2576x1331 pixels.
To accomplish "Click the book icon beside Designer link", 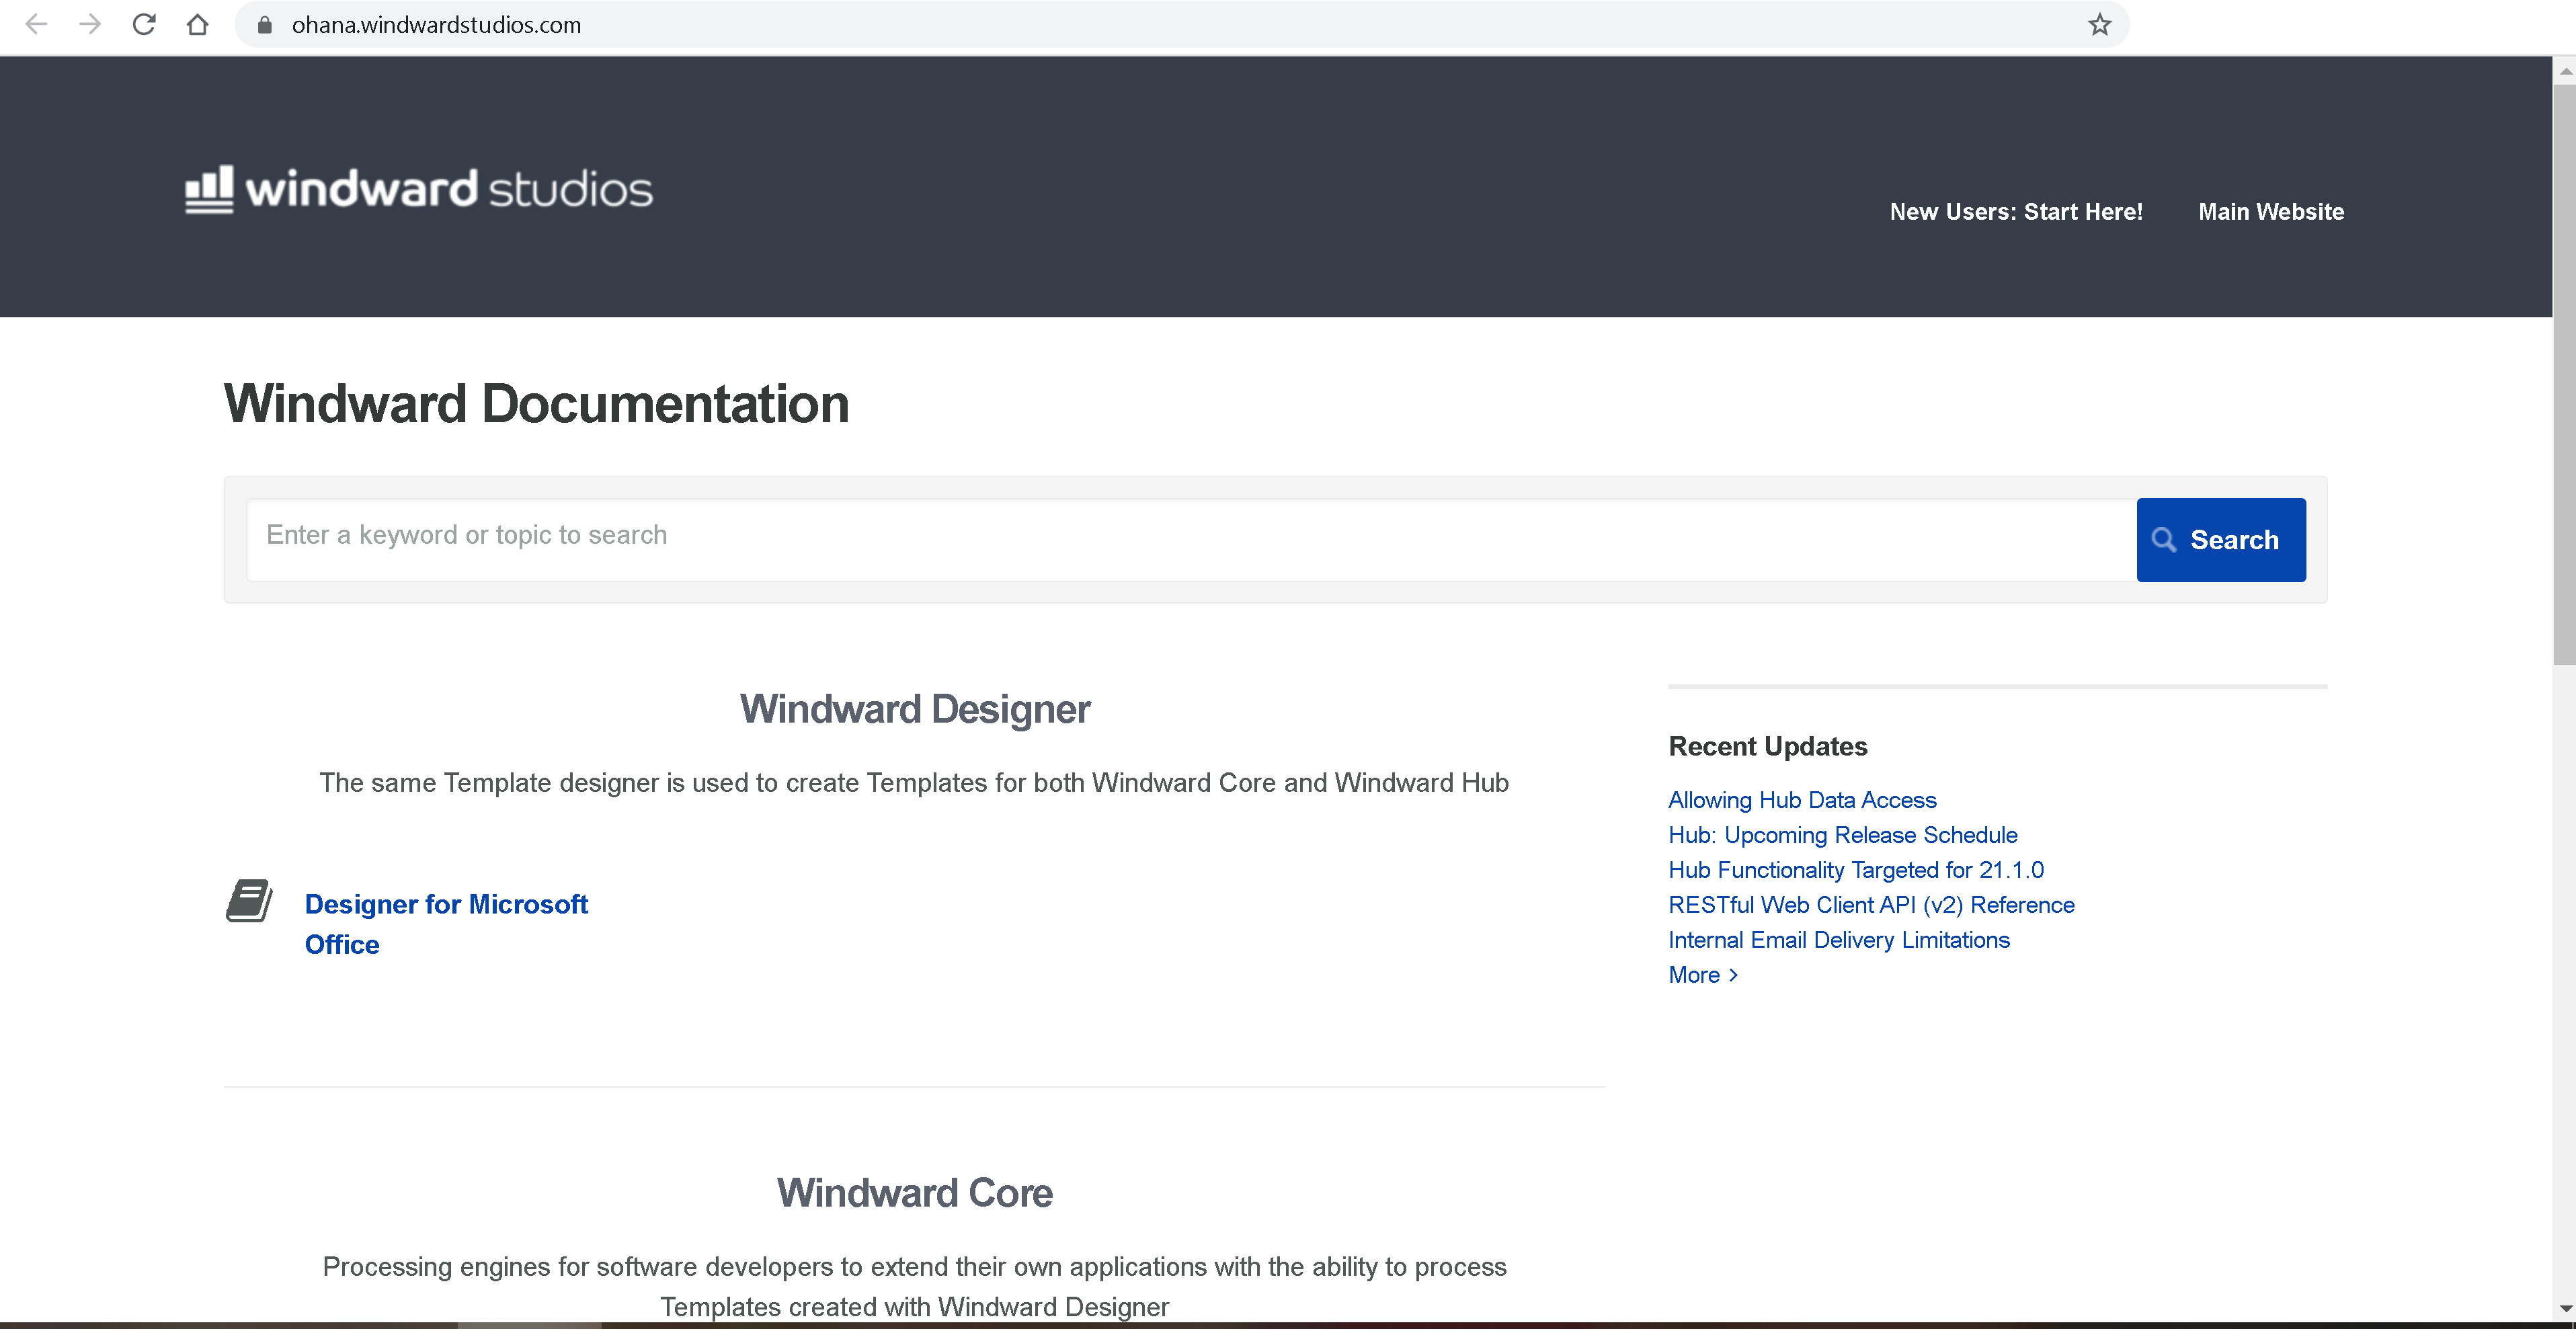I will pyautogui.click(x=249, y=901).
